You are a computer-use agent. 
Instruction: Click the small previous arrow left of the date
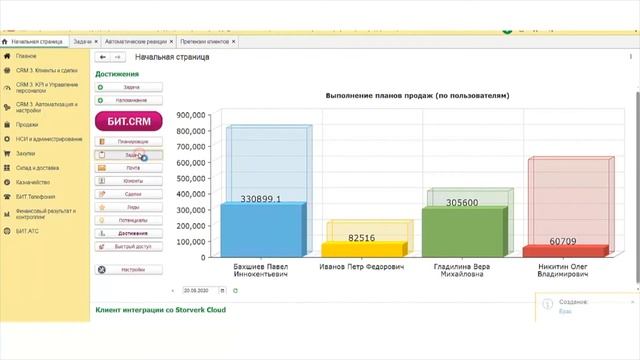click(x=173, y=291)
